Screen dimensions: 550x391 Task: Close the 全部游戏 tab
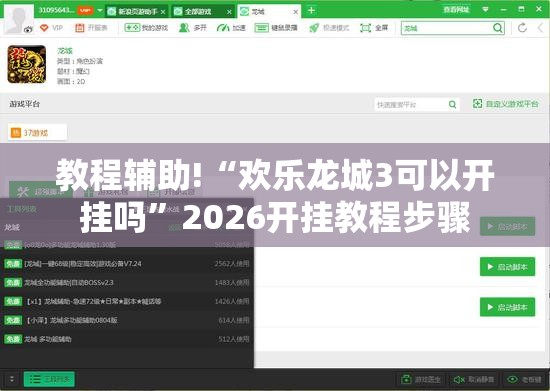pyautogui.click(x=229, y=12)
